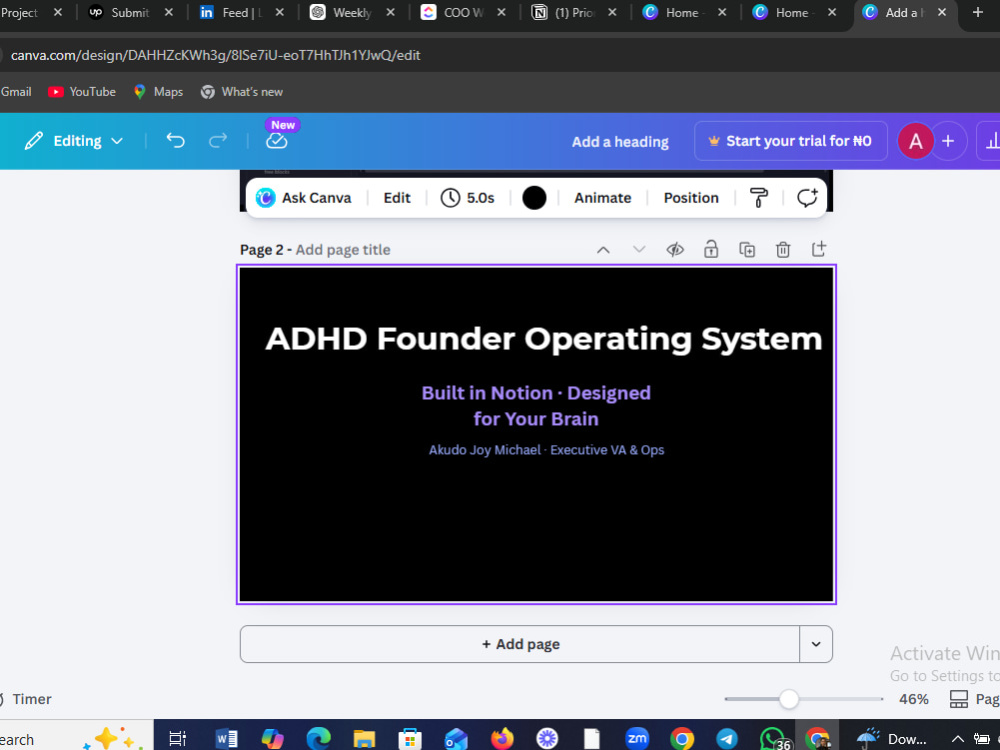The height and width of the screenshot is (750, 1000).
Task: Open analytics chart icon in header
Action: click(x=992, y=141)
